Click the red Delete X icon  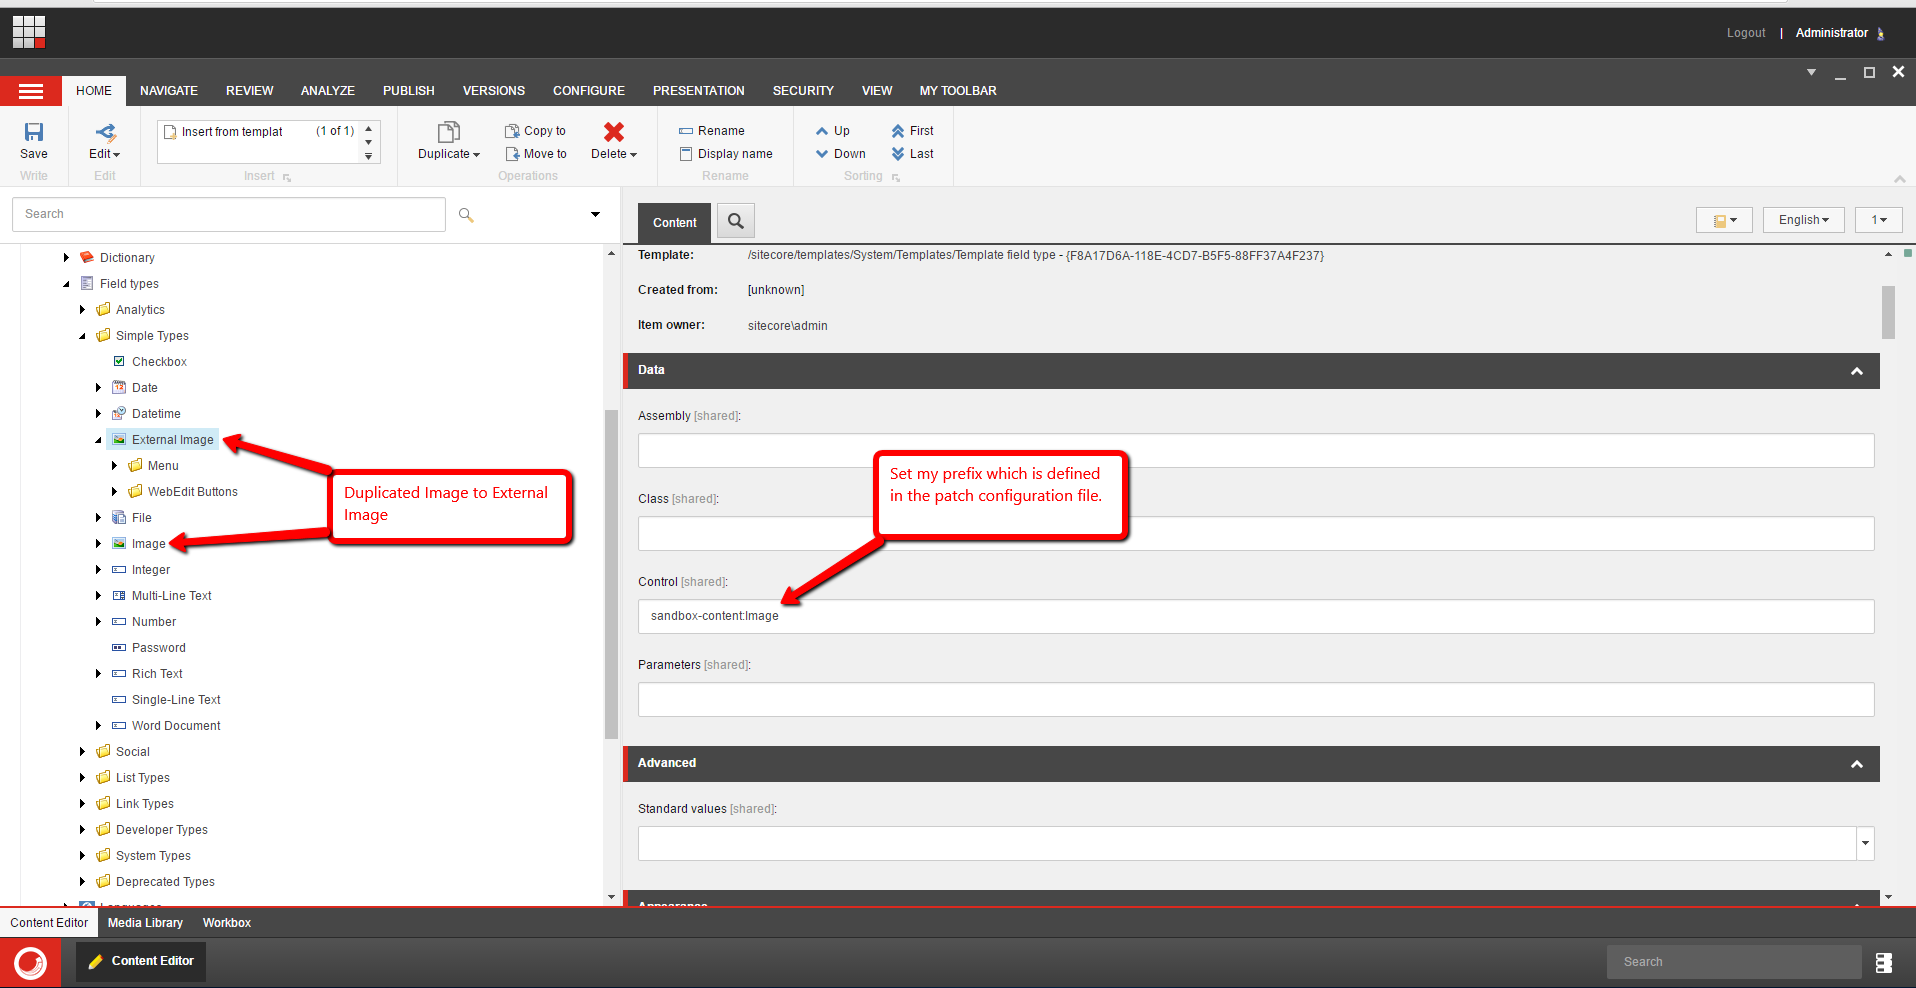click(x=613, y=132)
